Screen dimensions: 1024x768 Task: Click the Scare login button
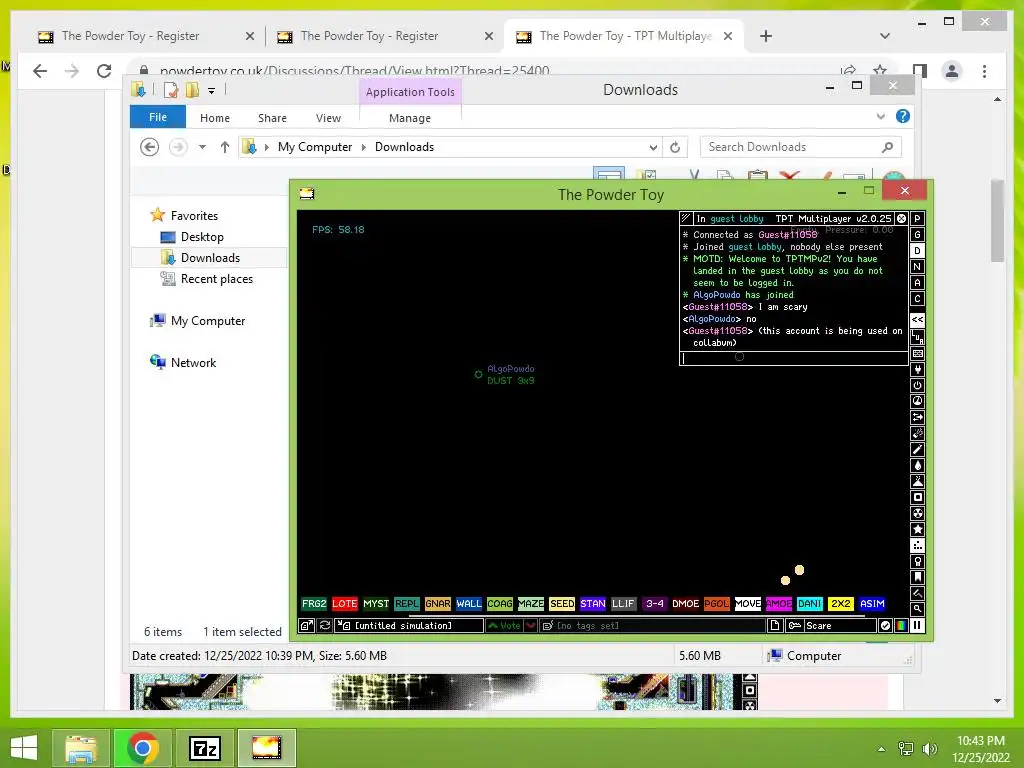(831, 626)
